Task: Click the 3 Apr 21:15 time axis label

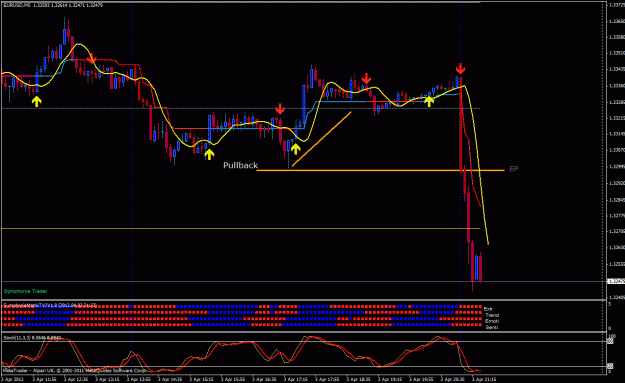Action: pos(484,379)
